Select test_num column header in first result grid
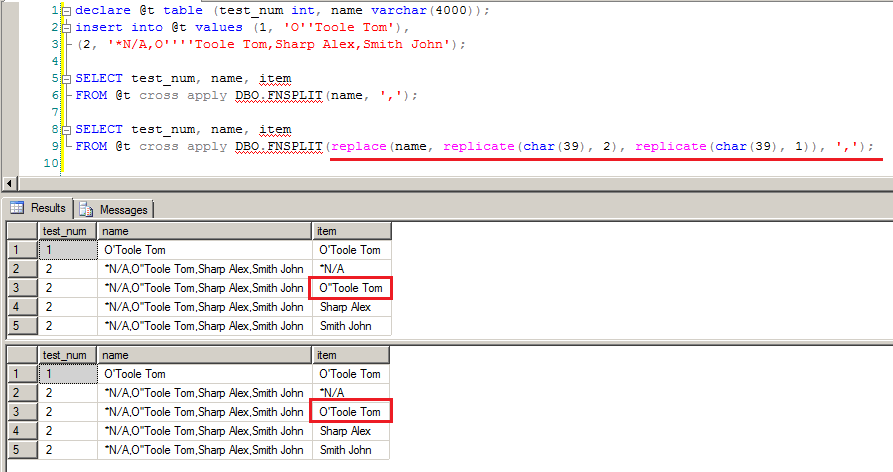Screen dimensions: 893x472 coord(67,231)
